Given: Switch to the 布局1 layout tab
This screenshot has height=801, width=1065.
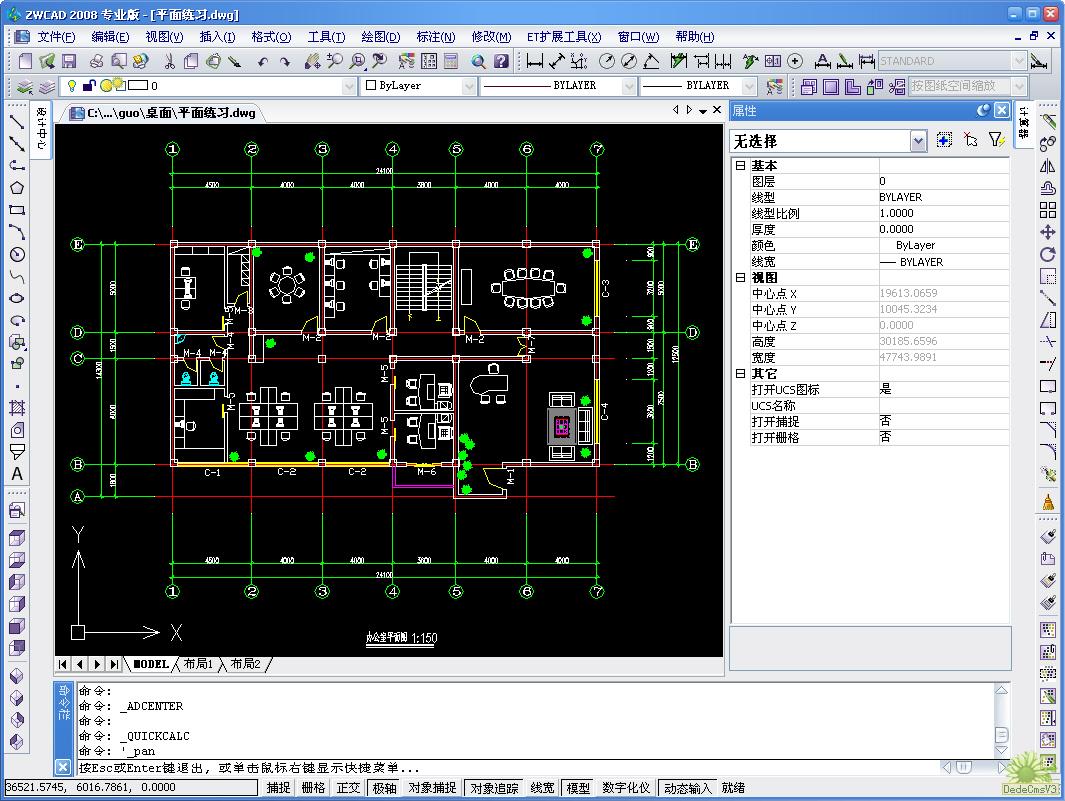Looking at the screenshot, I should (x=196, y=664).
